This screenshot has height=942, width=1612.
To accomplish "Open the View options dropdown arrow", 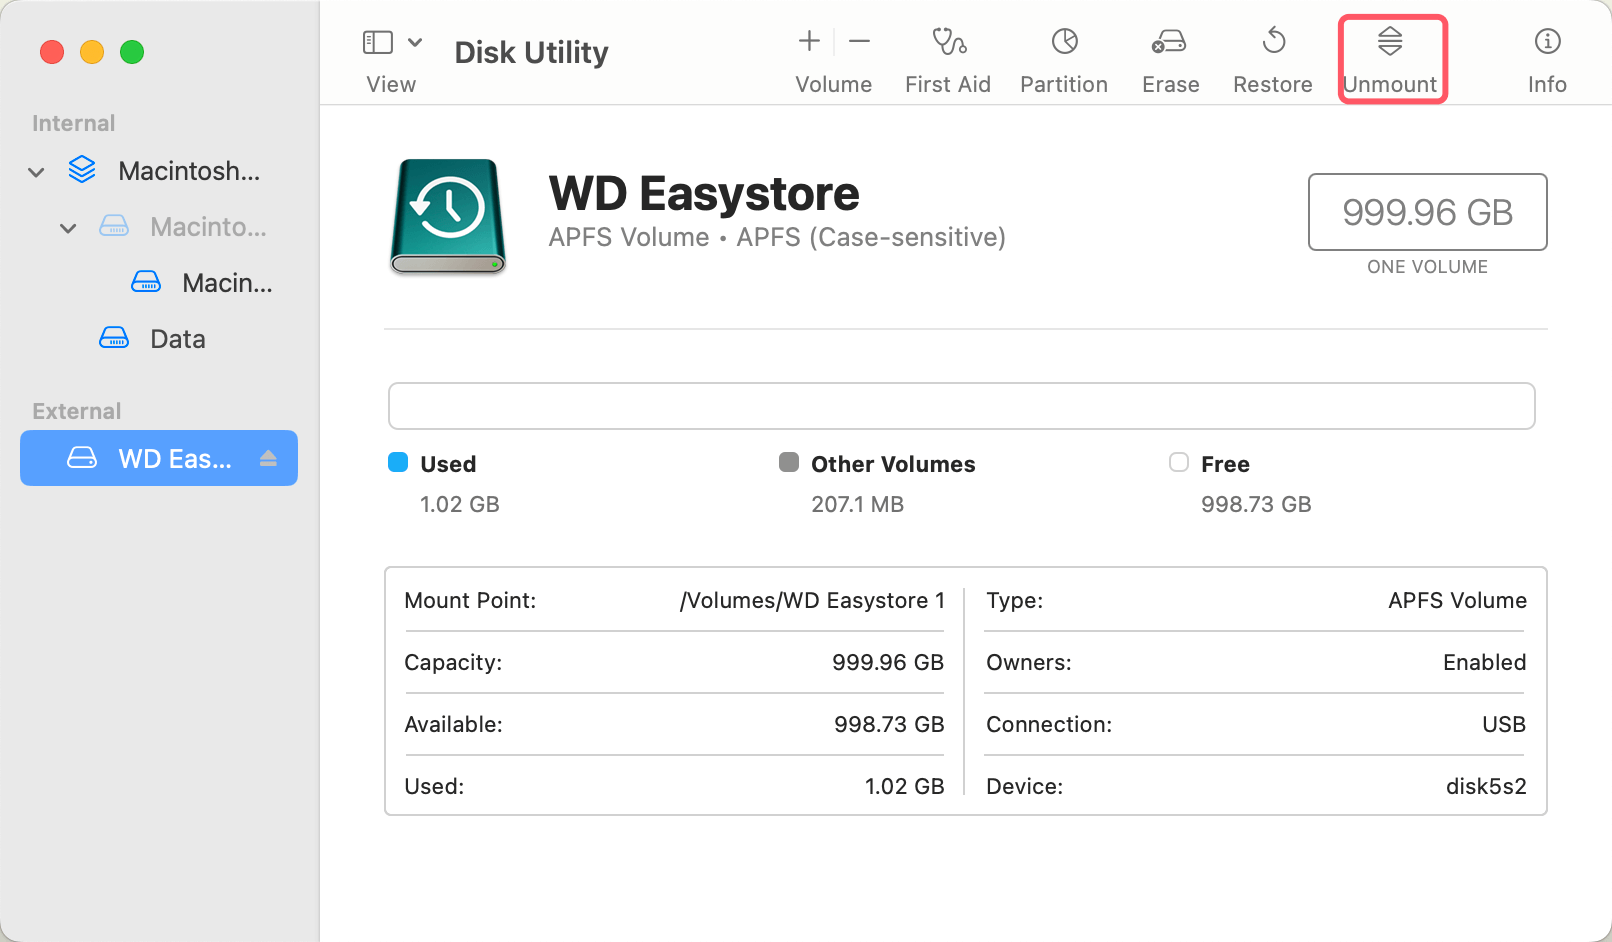I will pyautogui.click(x=415, y=42).
